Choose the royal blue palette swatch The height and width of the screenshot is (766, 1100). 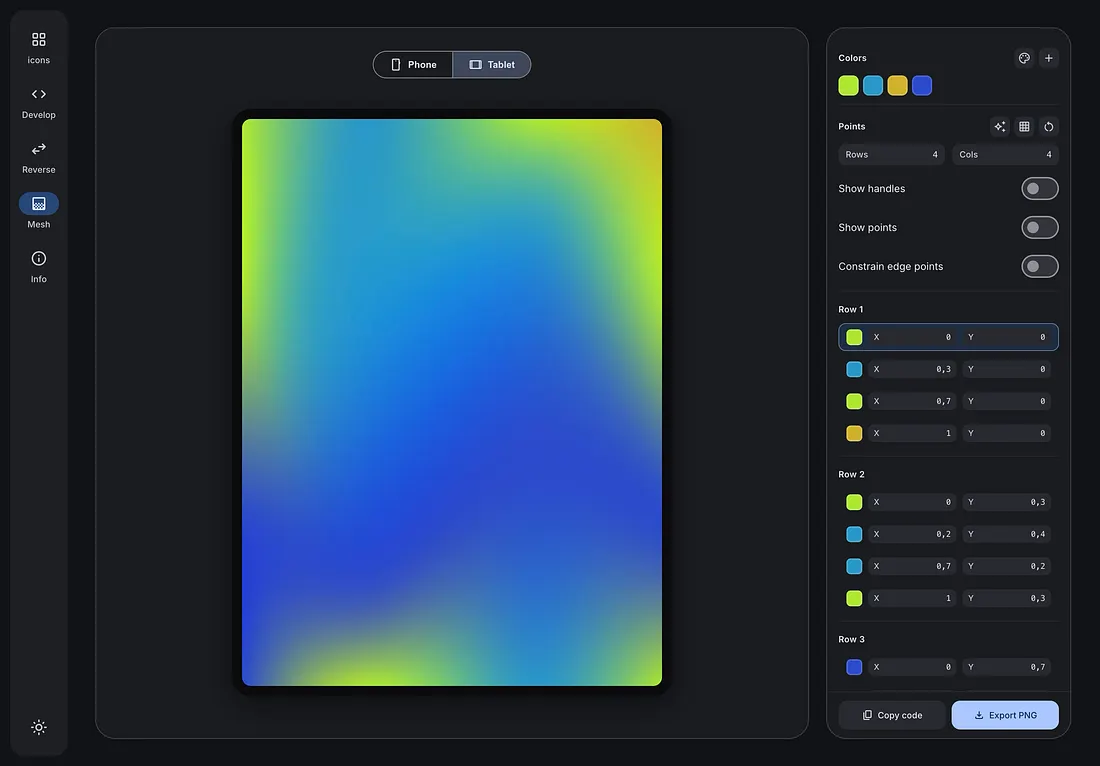tap(923, 86)
